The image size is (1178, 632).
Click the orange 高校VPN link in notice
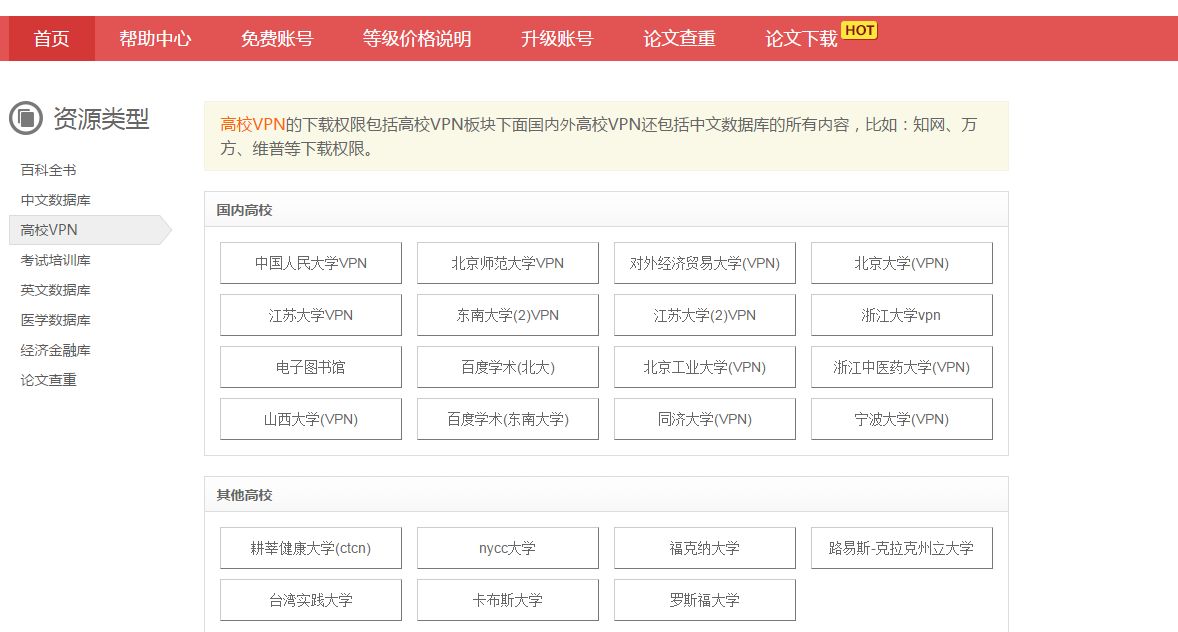click(252, 125)
